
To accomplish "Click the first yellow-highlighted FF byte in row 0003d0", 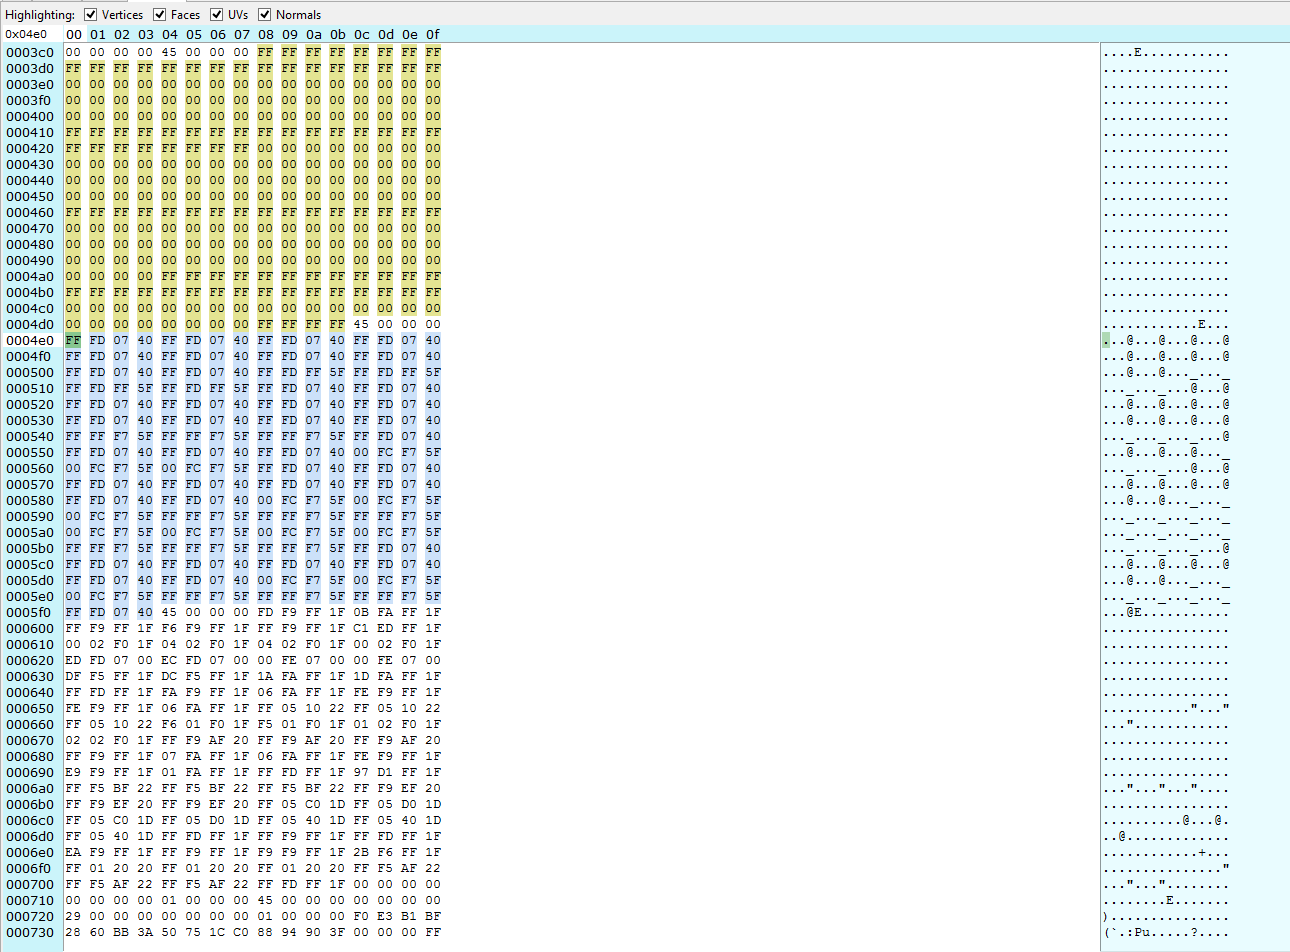I will click(73, 66).
